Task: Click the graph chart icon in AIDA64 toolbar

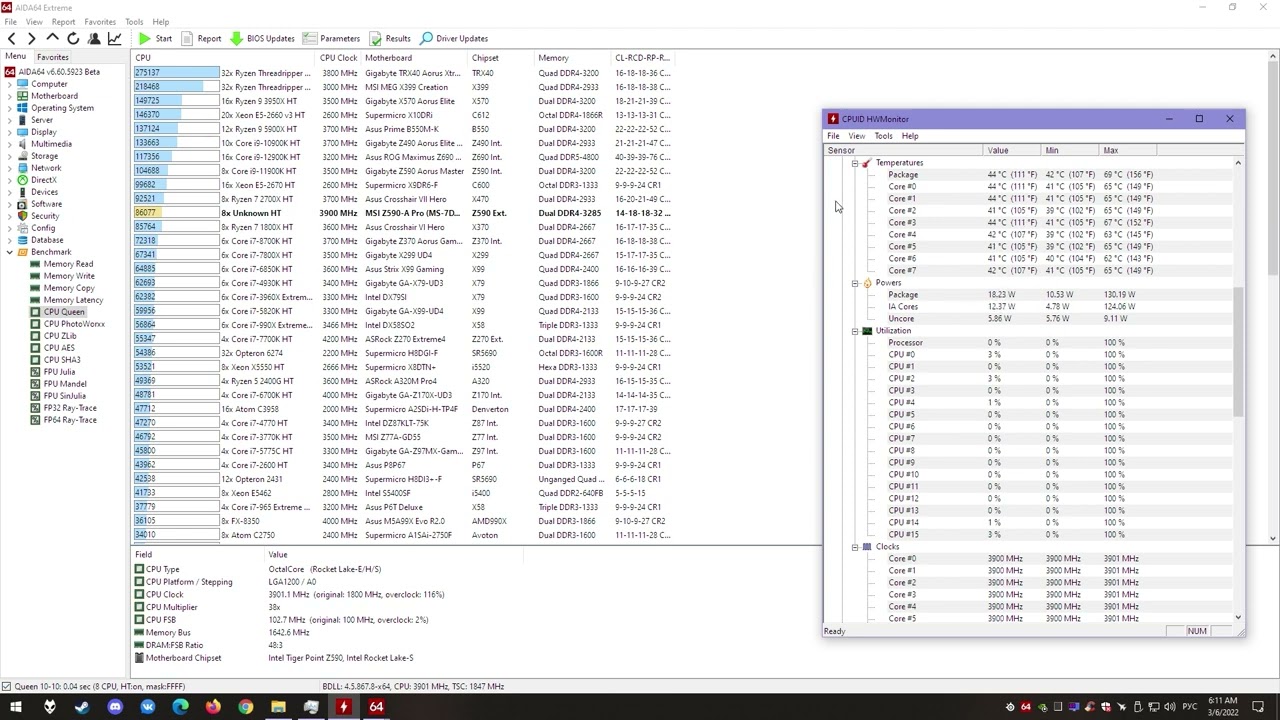Action: [114, 38]
